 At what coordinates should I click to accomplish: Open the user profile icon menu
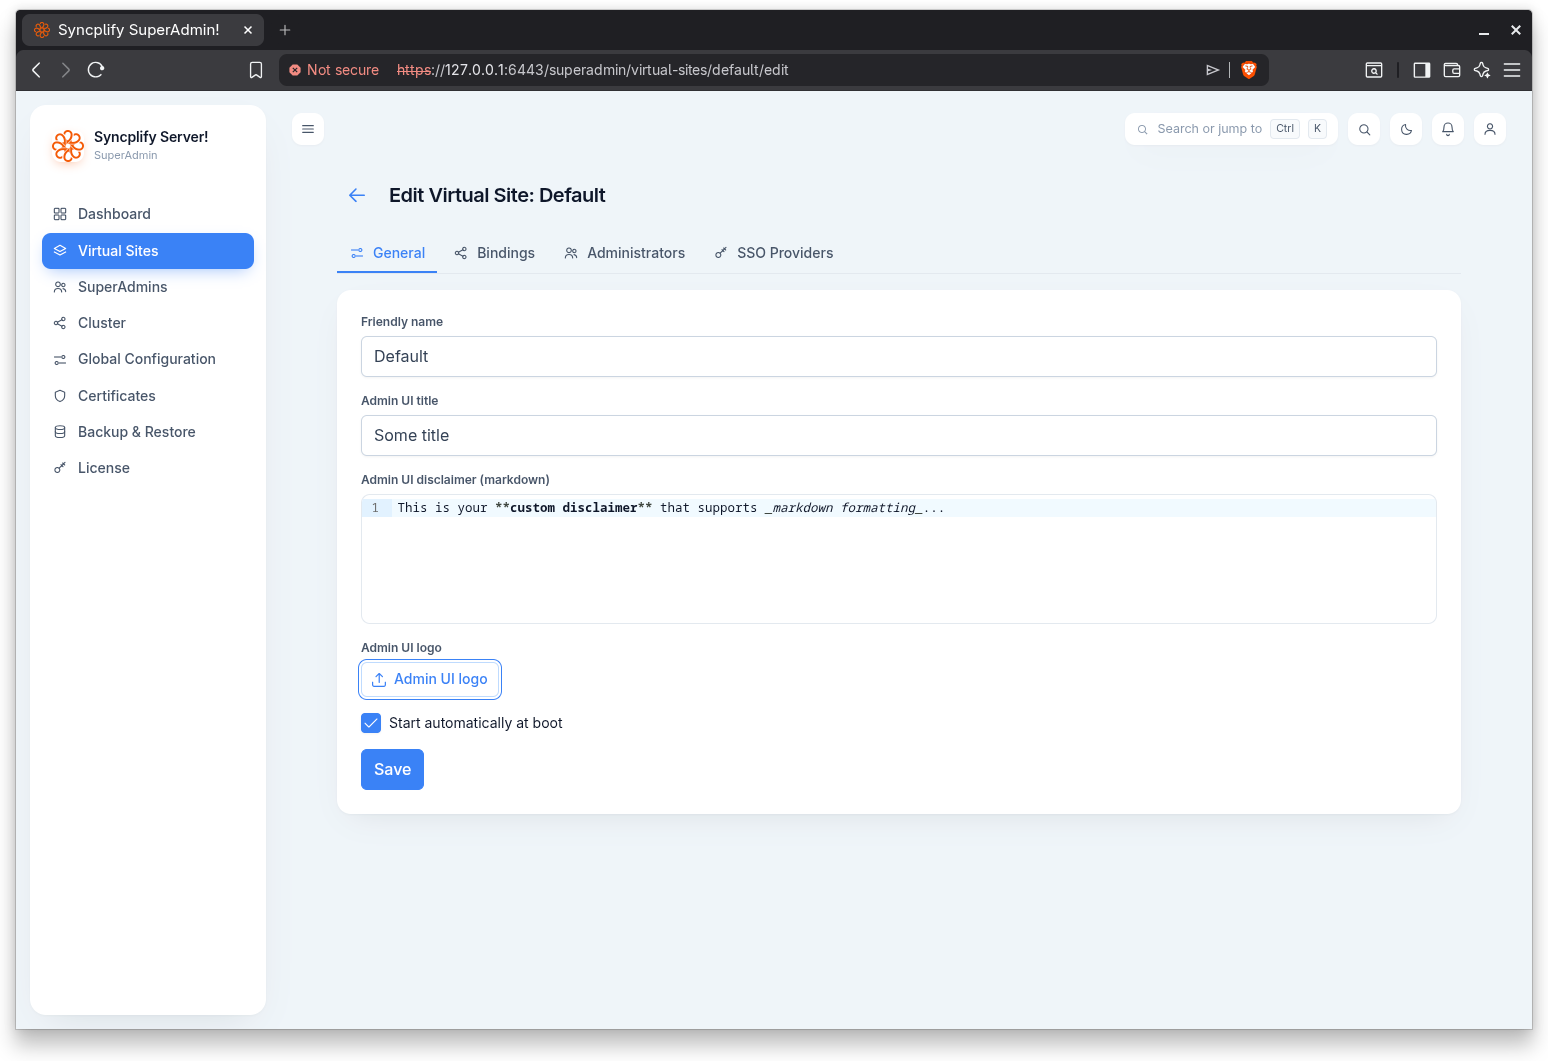[x=1490, y=129]
